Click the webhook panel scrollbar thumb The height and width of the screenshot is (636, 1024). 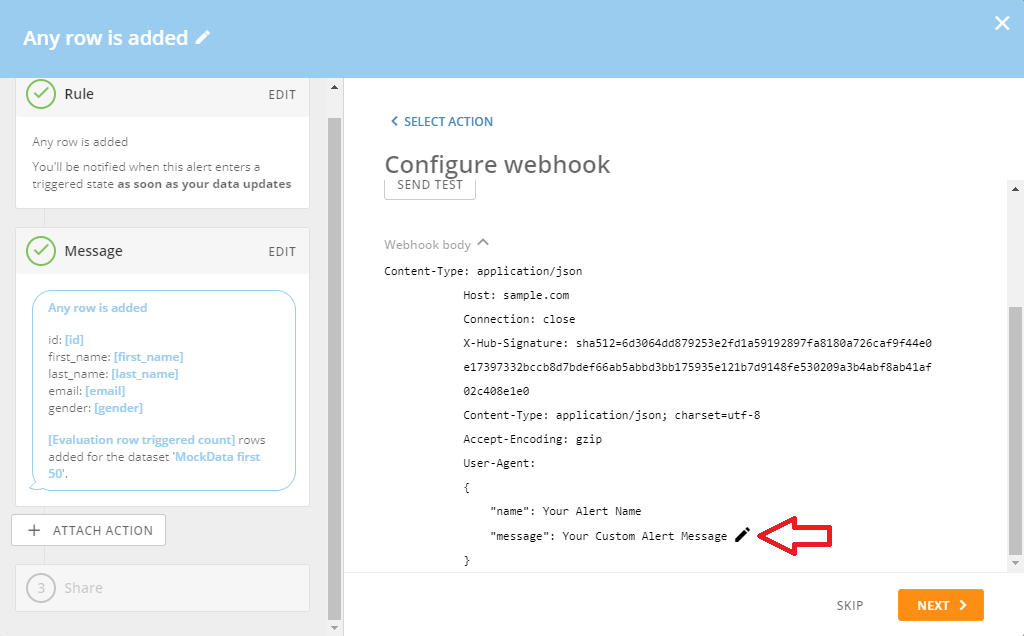pos(1015,431)
